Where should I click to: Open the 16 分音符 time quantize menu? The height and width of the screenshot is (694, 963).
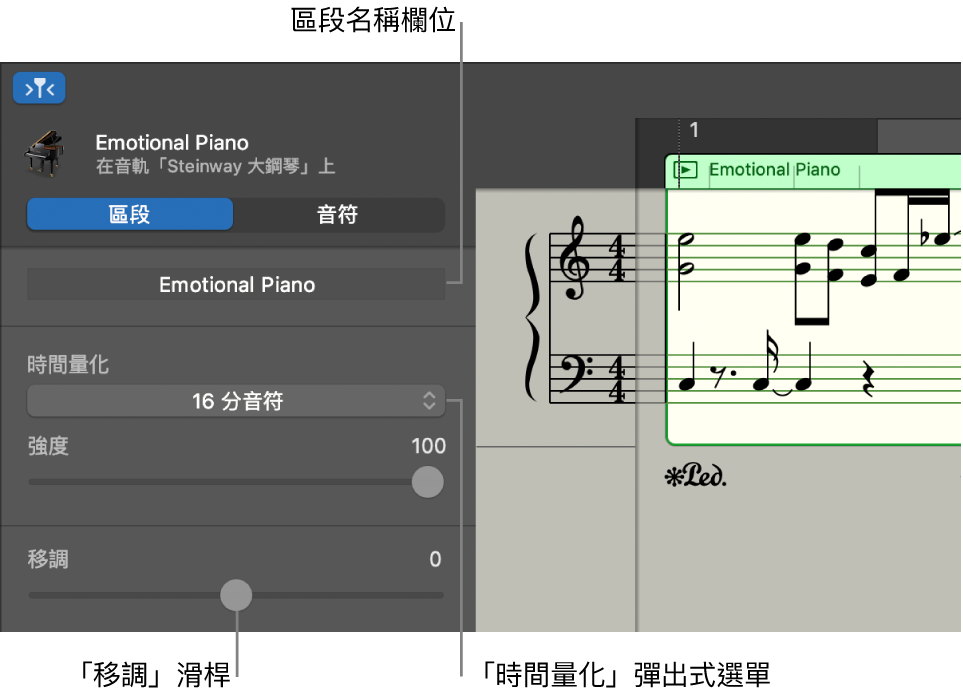(x=236, y=400)
